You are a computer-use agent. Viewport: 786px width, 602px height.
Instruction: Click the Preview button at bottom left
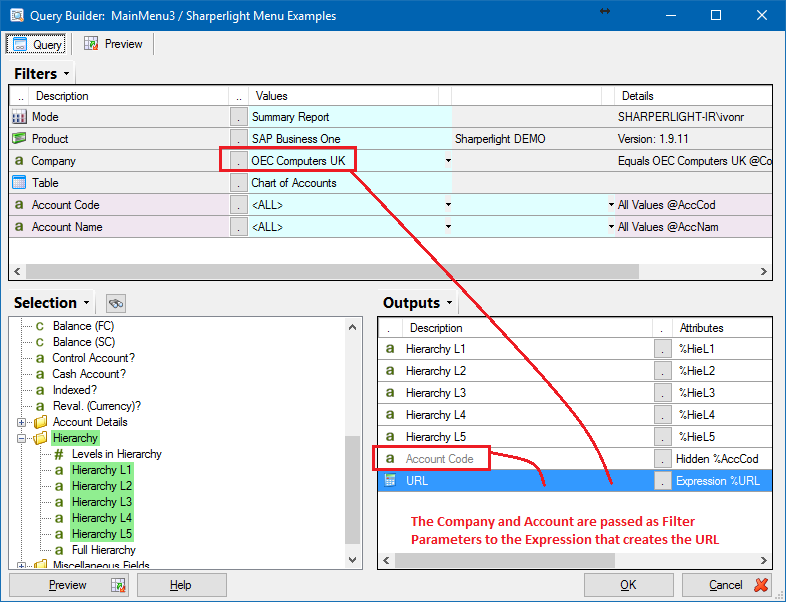[69, 585]
